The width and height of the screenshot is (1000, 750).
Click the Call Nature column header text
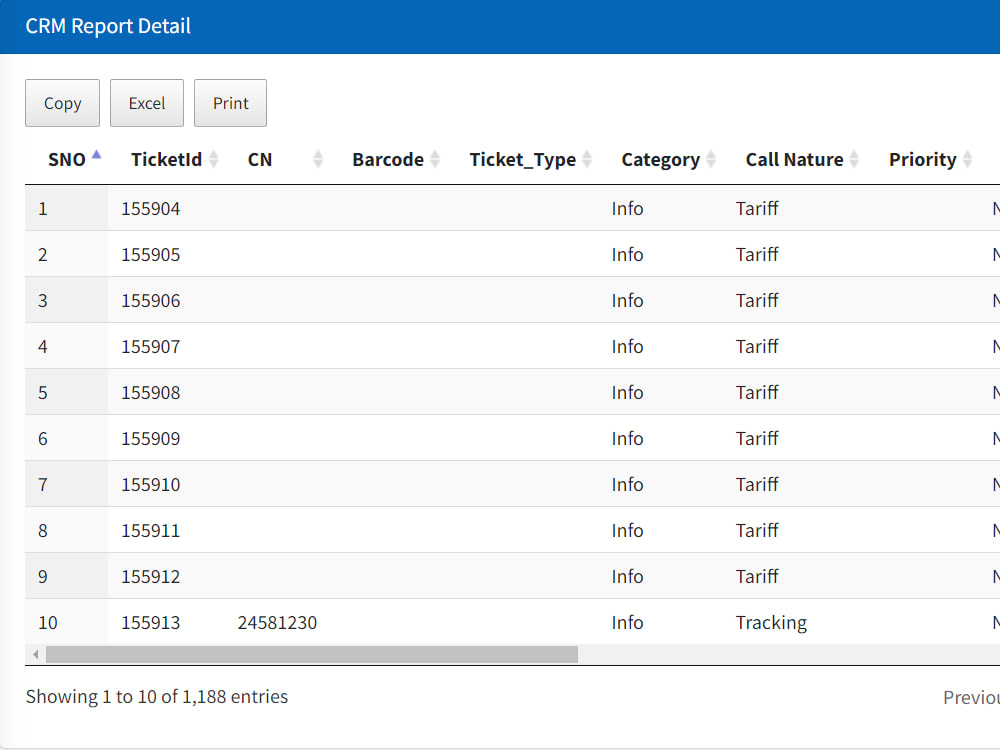click(795, 159)
